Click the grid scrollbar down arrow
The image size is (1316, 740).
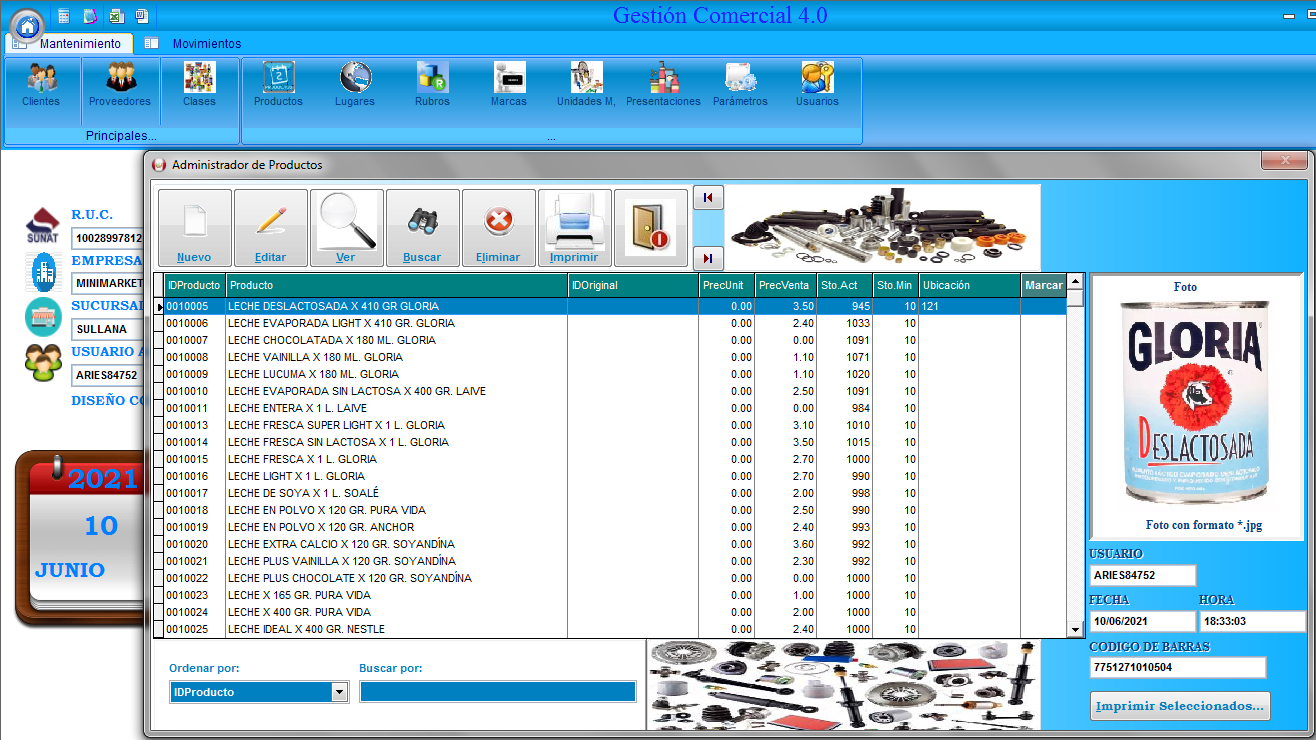click(1075, 630)
